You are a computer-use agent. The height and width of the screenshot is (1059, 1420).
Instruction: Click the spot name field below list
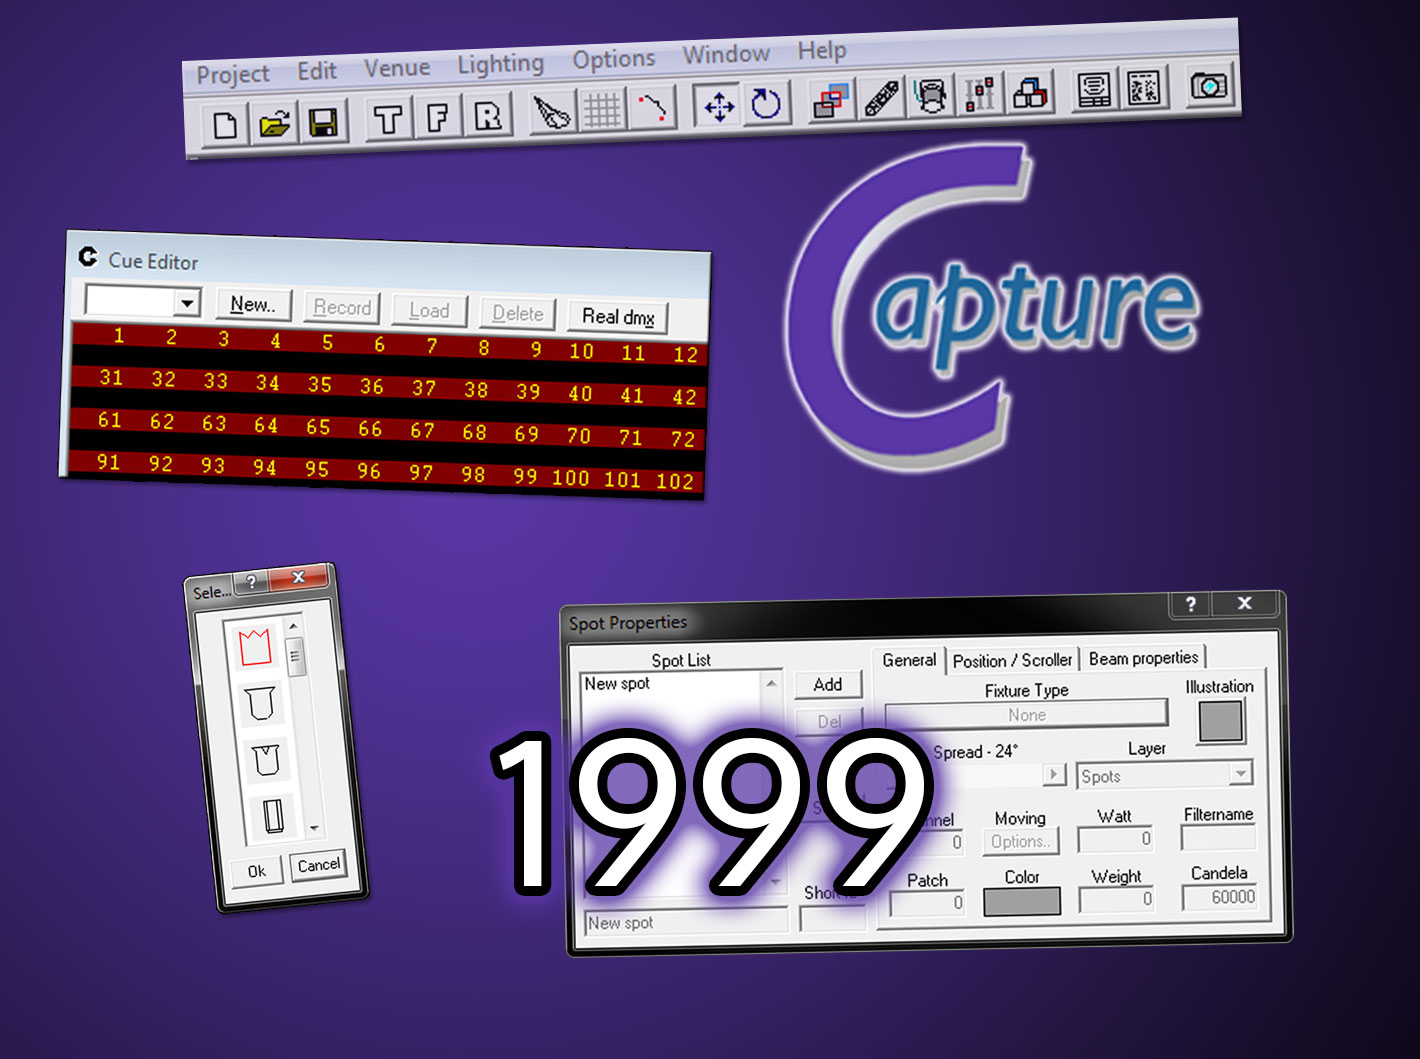[x=686, y=923]
